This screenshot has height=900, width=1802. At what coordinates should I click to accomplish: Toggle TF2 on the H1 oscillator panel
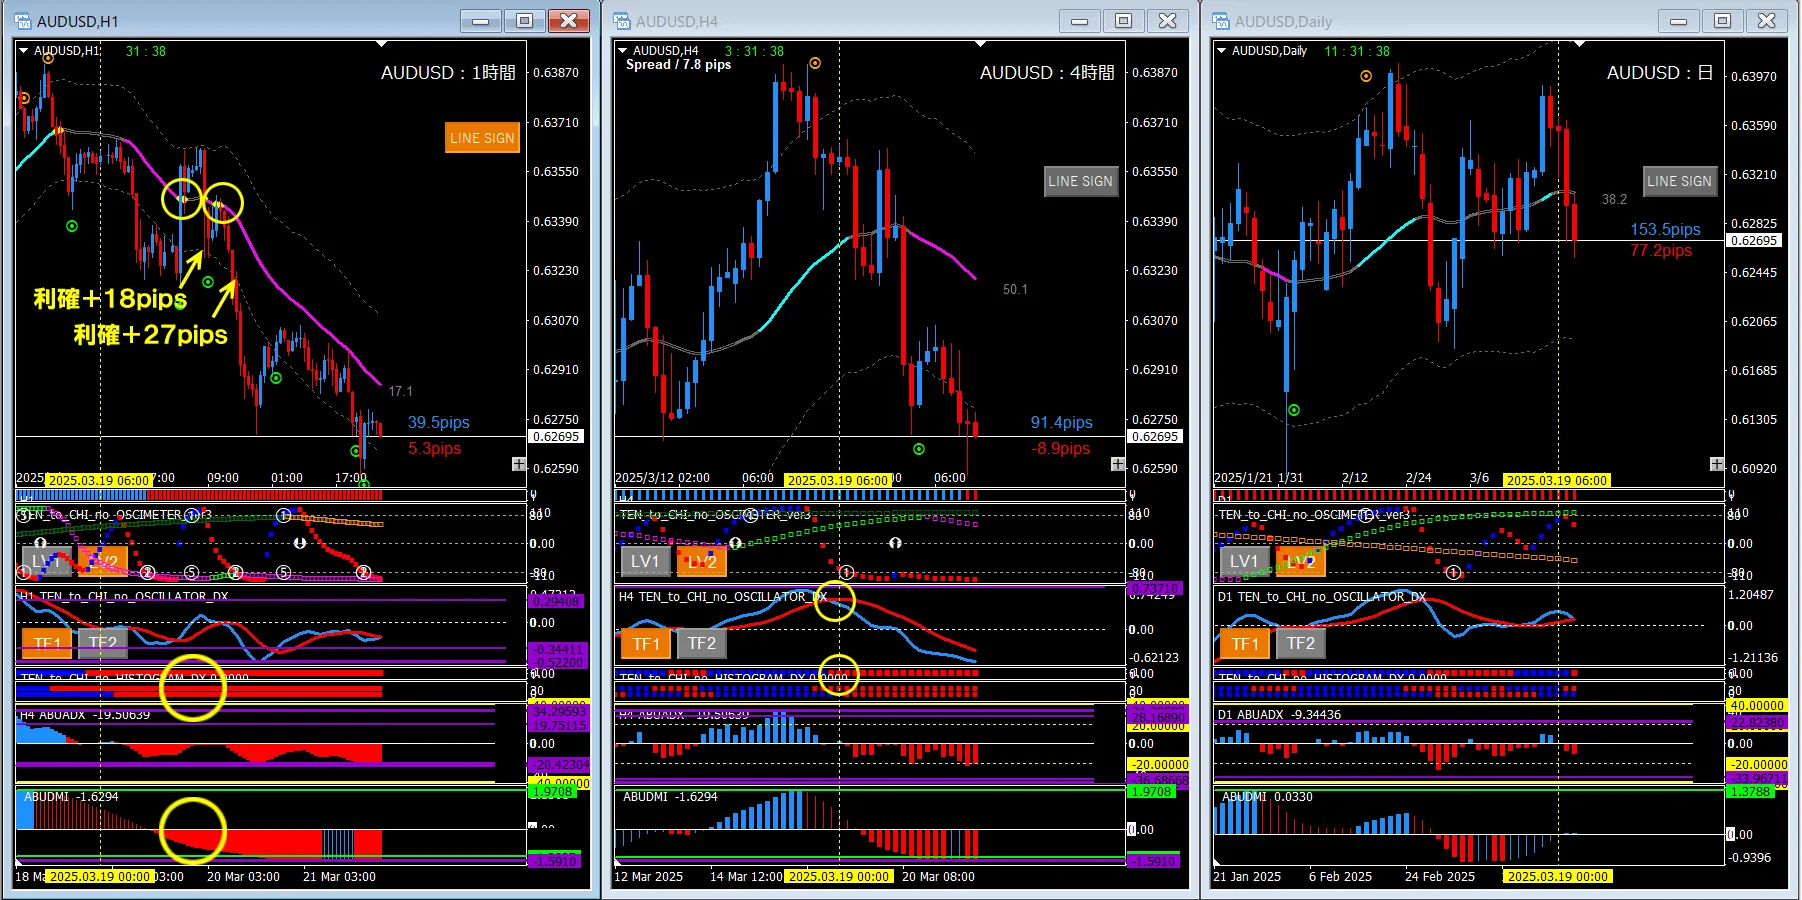pyautogui.click(x=102, y=643)
